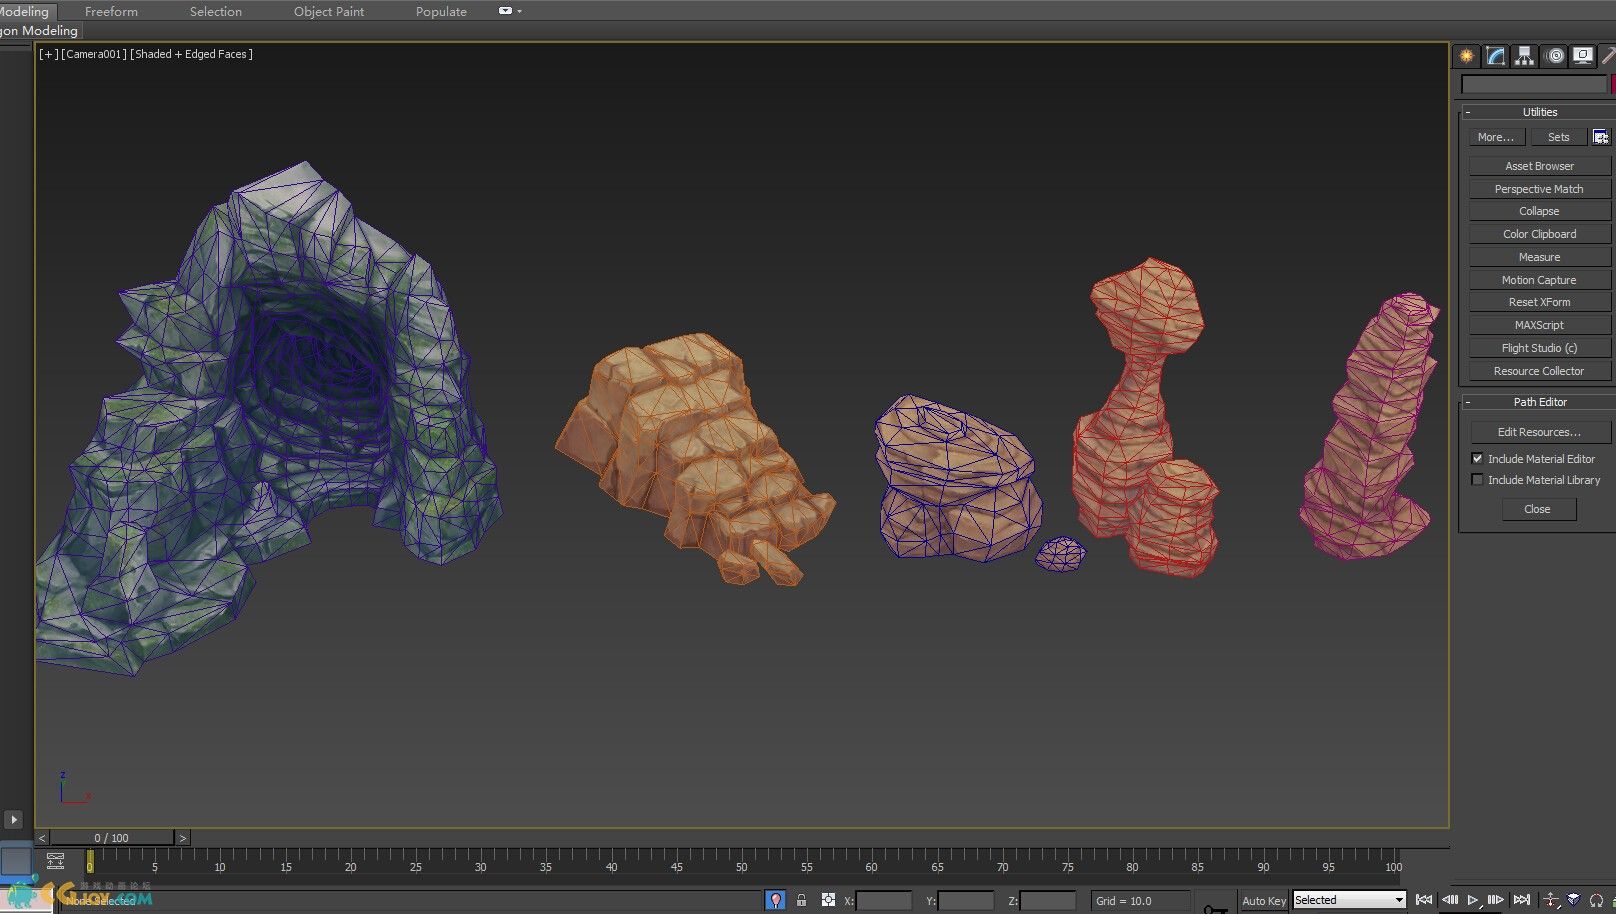This screenshot has width=1616, height=914.
Task: Advance time slider with right arrow
Action: [182, 838]
